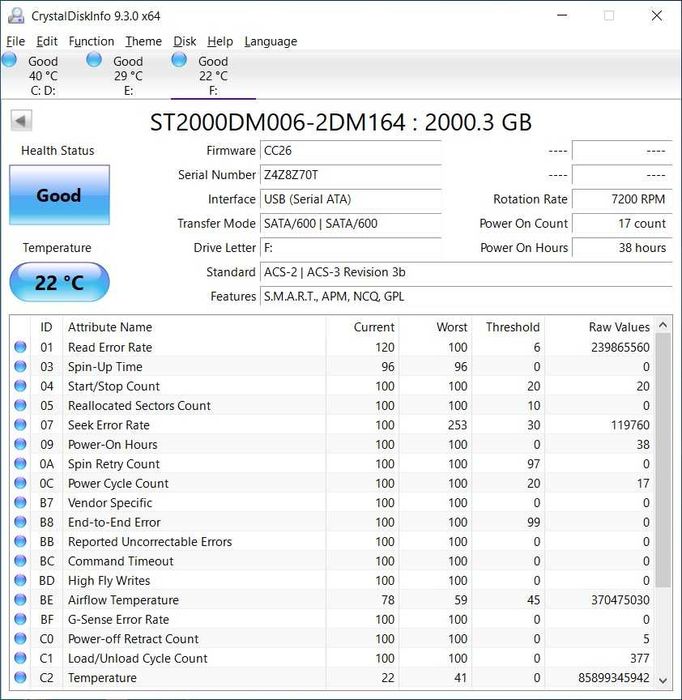The image size is (682, 700).
Task: Click the Standard field ACS-2 | ACS-3
Action: pos(466,272)
